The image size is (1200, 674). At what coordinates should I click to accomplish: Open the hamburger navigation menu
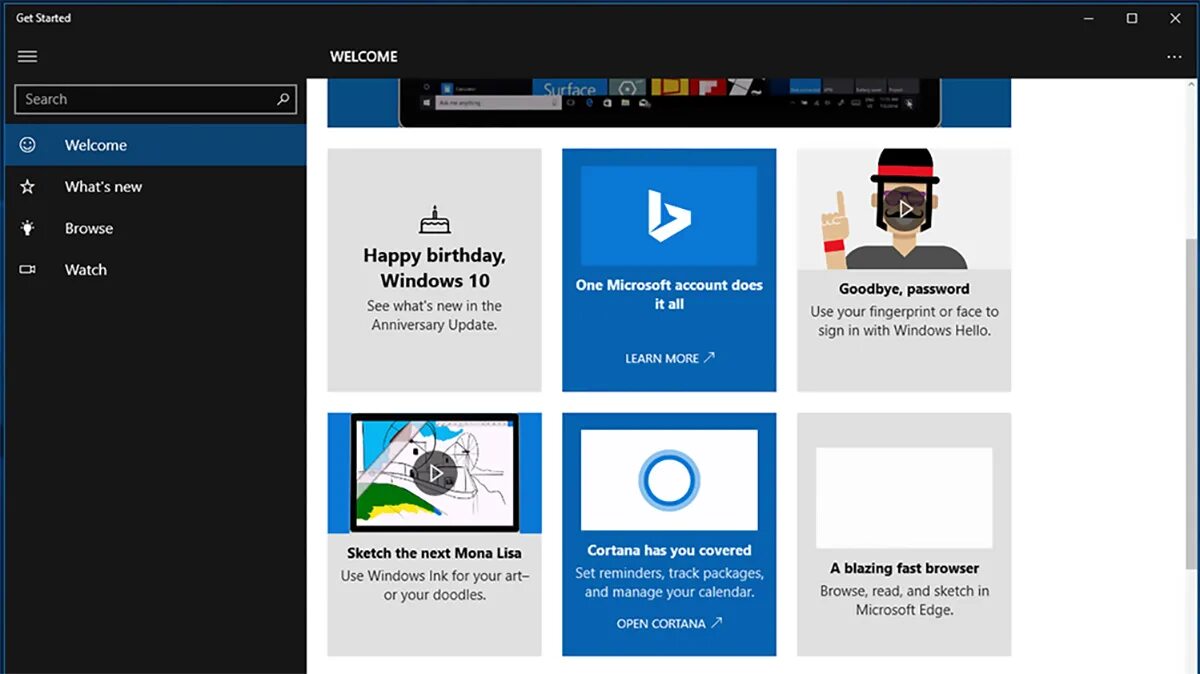28,57
